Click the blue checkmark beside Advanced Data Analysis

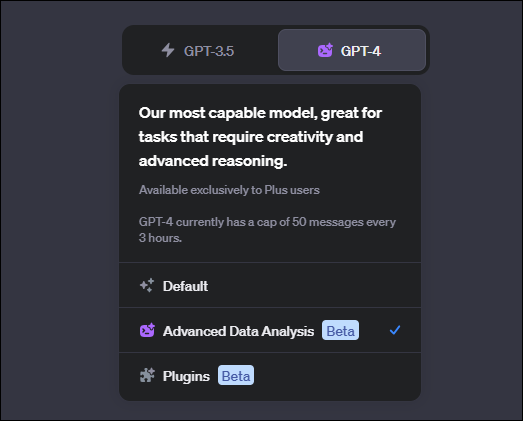(x=395, y=330)
